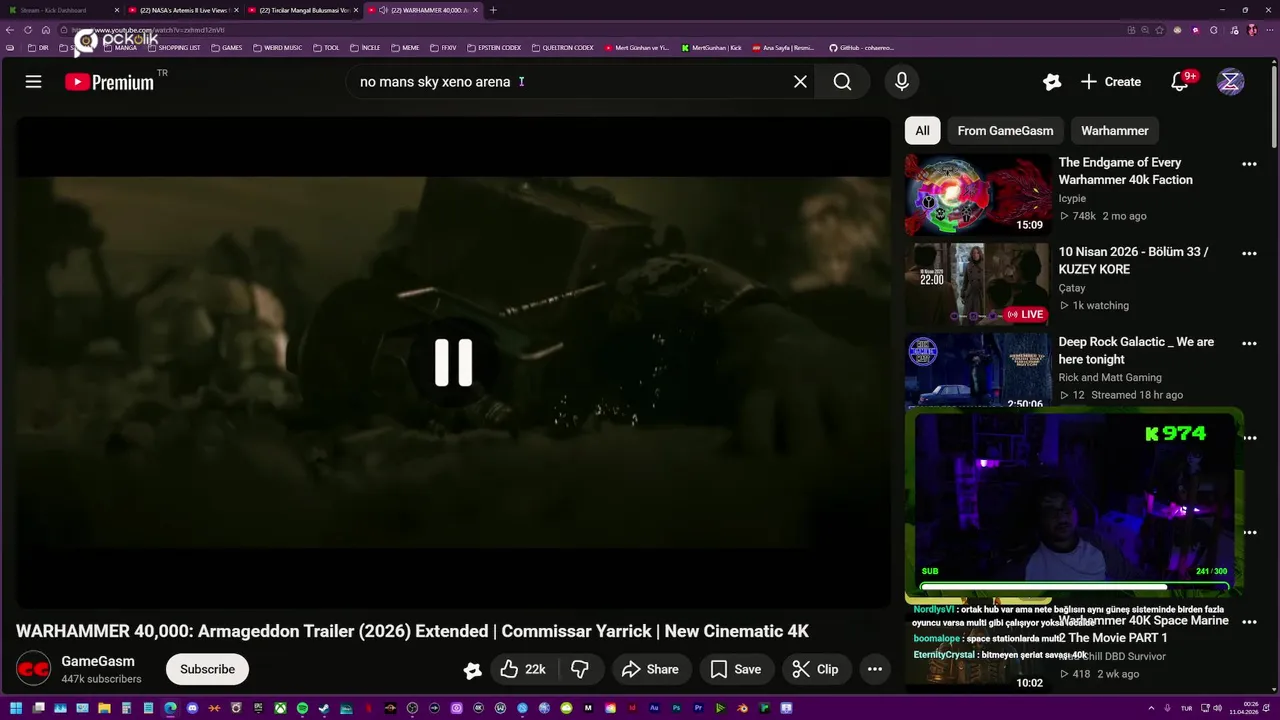This screenshot has width=1280, height=720.
Task: Open the GitHub bookmark
Action: [x=862, y=47]
